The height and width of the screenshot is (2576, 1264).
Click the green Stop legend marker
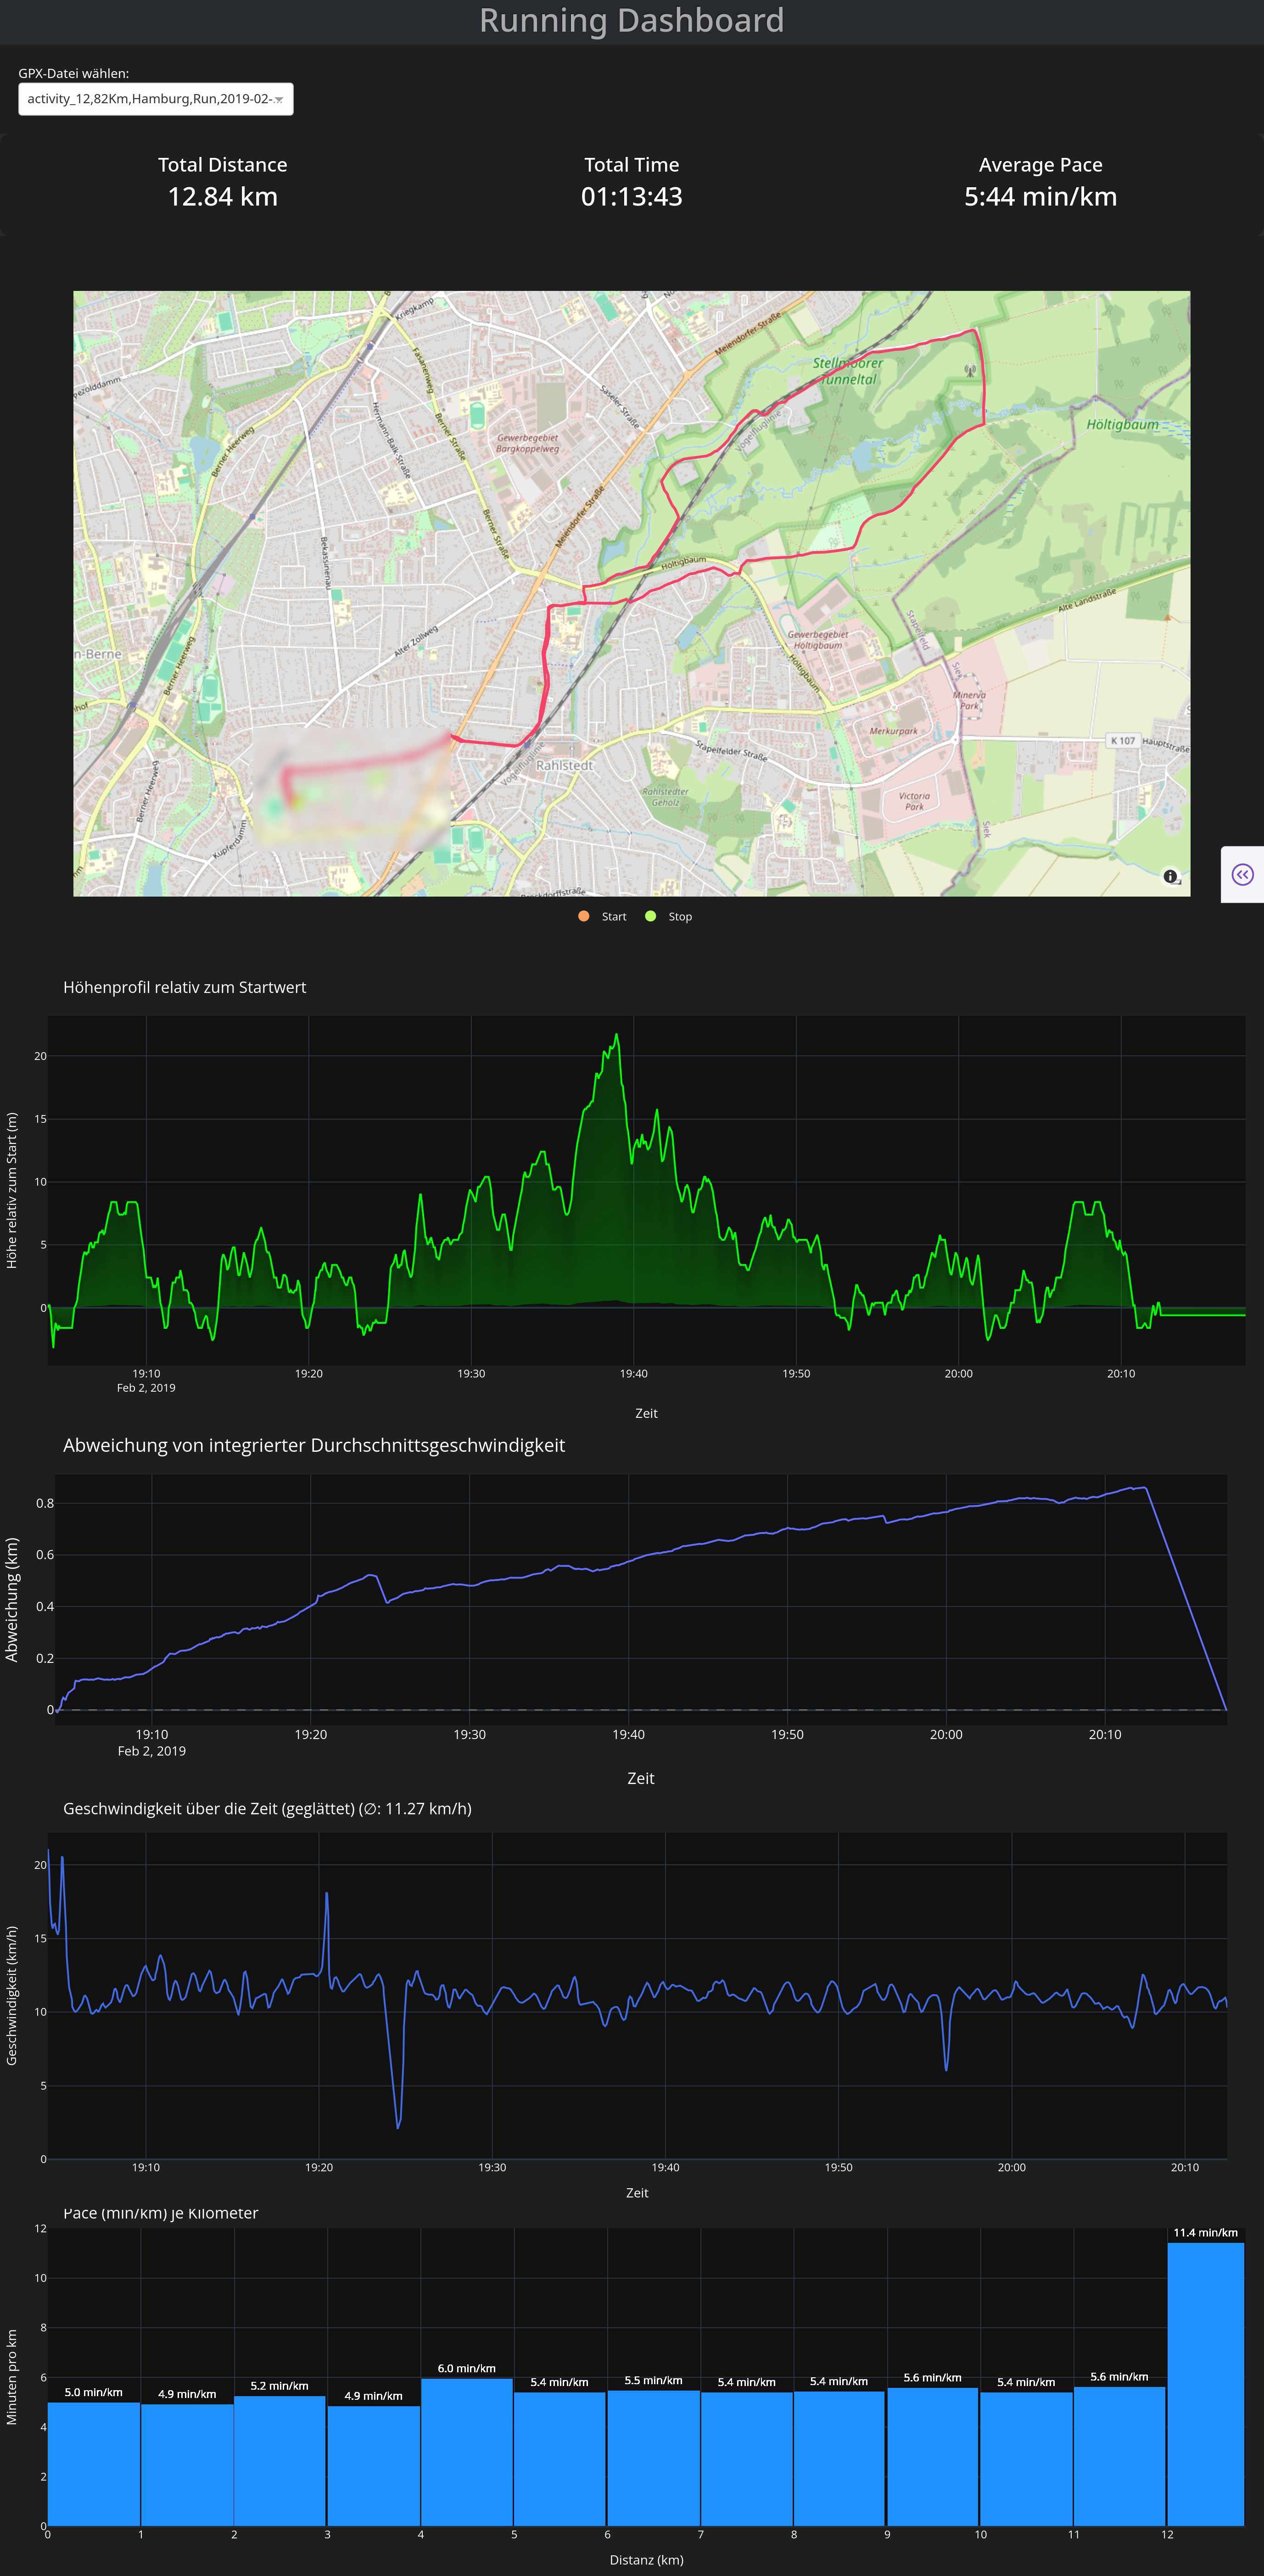pos(651,916)
